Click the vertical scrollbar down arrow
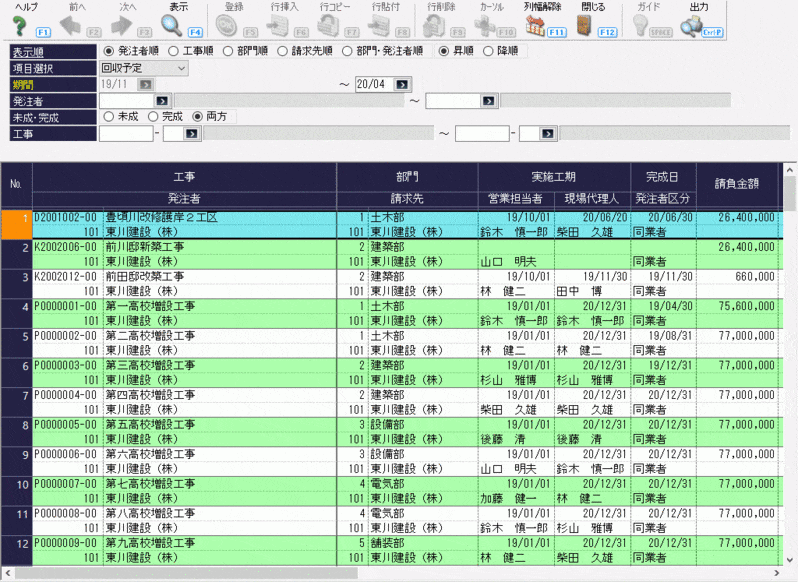This screenshot has height=582, width=798. point(790,560)
